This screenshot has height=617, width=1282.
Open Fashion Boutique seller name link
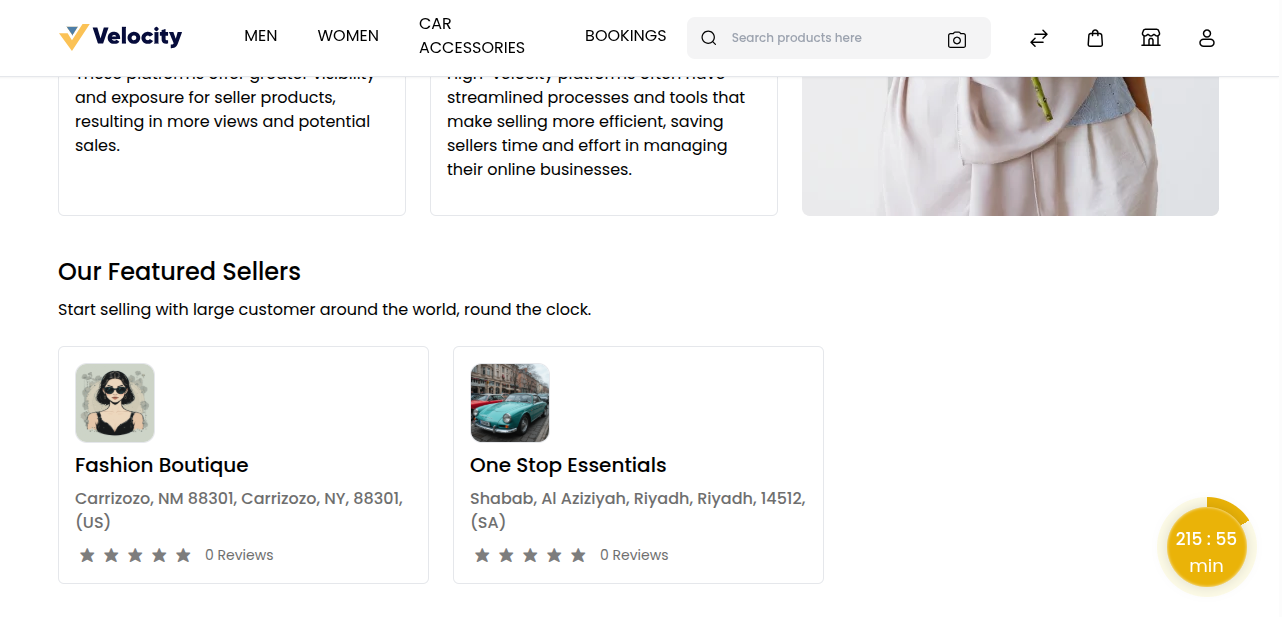(161, 465)
